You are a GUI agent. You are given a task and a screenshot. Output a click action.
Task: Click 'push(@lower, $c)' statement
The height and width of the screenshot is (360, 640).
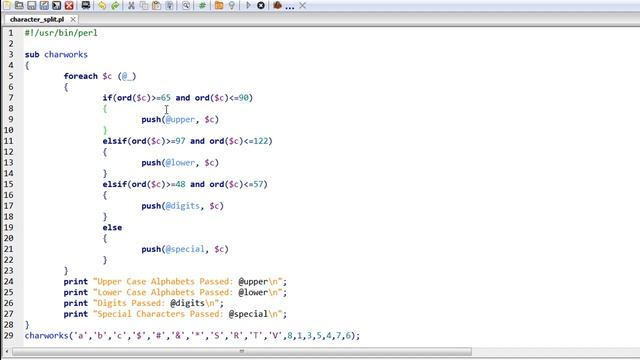click(x=180, y=162)
